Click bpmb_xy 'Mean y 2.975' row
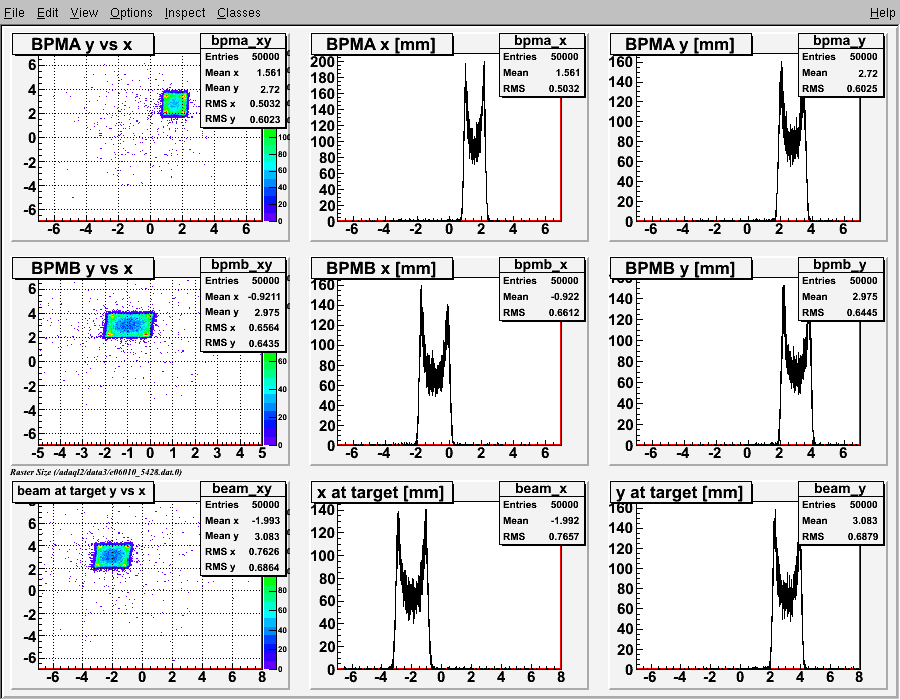 [243, 312]
